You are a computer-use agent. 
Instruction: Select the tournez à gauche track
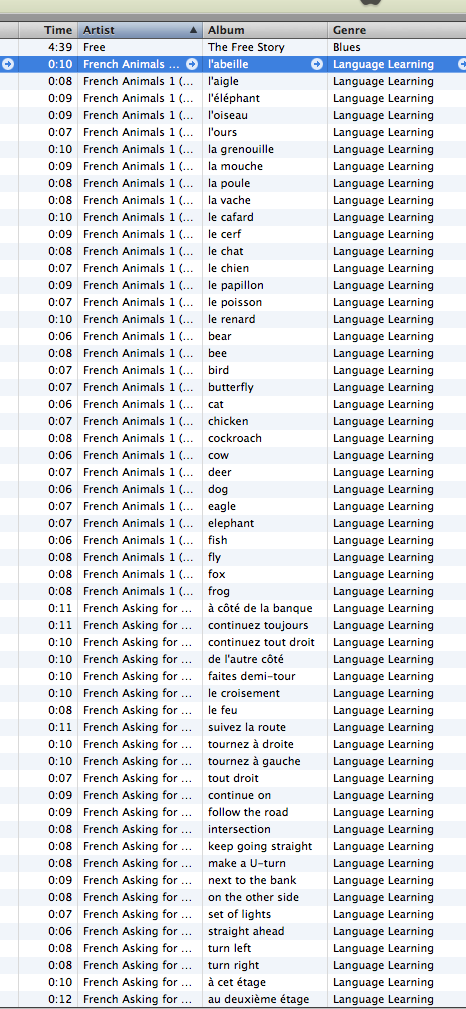[233, 761]
